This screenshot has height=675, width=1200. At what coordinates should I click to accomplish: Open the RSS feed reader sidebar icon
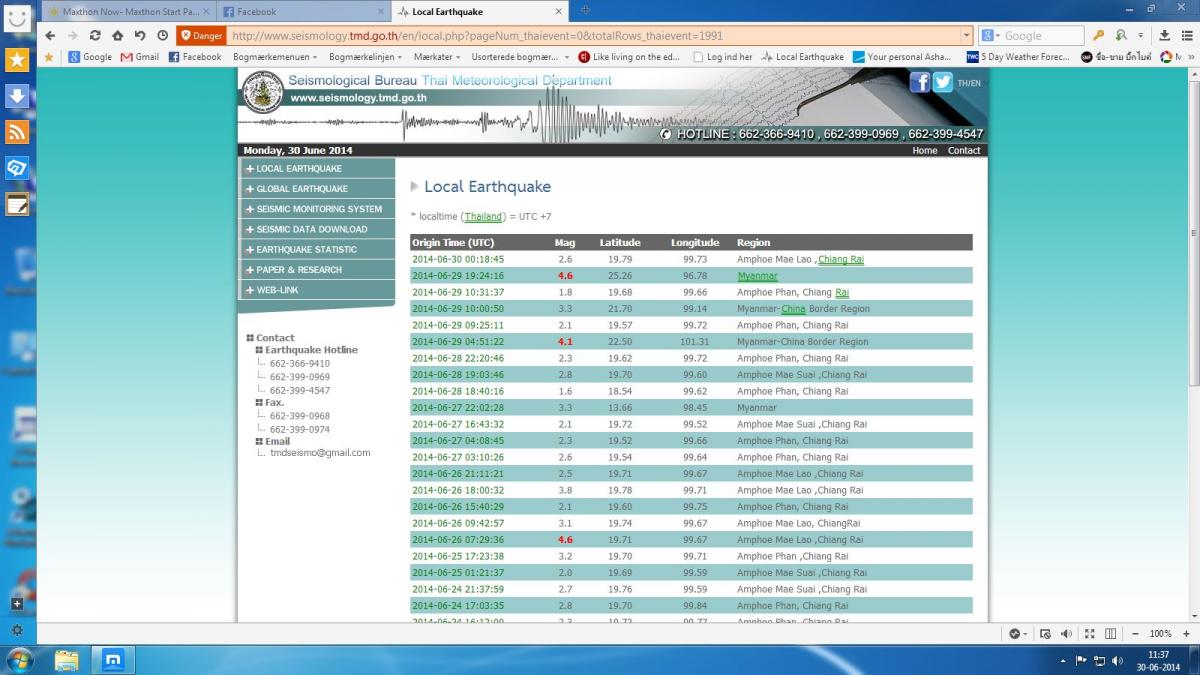pos(17,132)
